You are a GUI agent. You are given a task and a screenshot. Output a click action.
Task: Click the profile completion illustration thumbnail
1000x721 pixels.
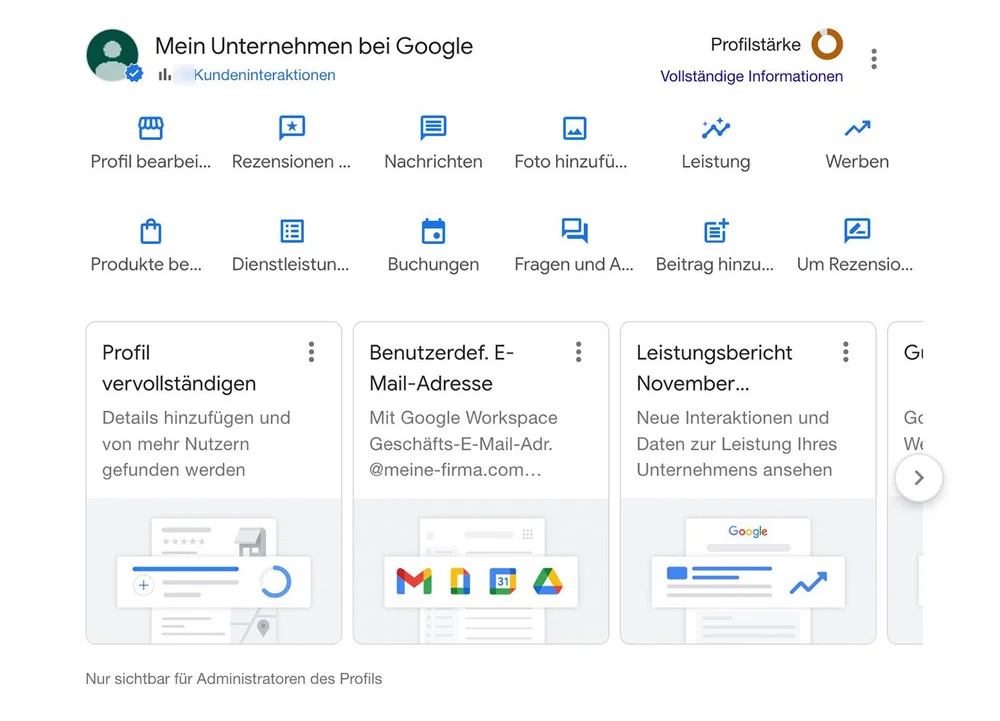pos(214,571)
